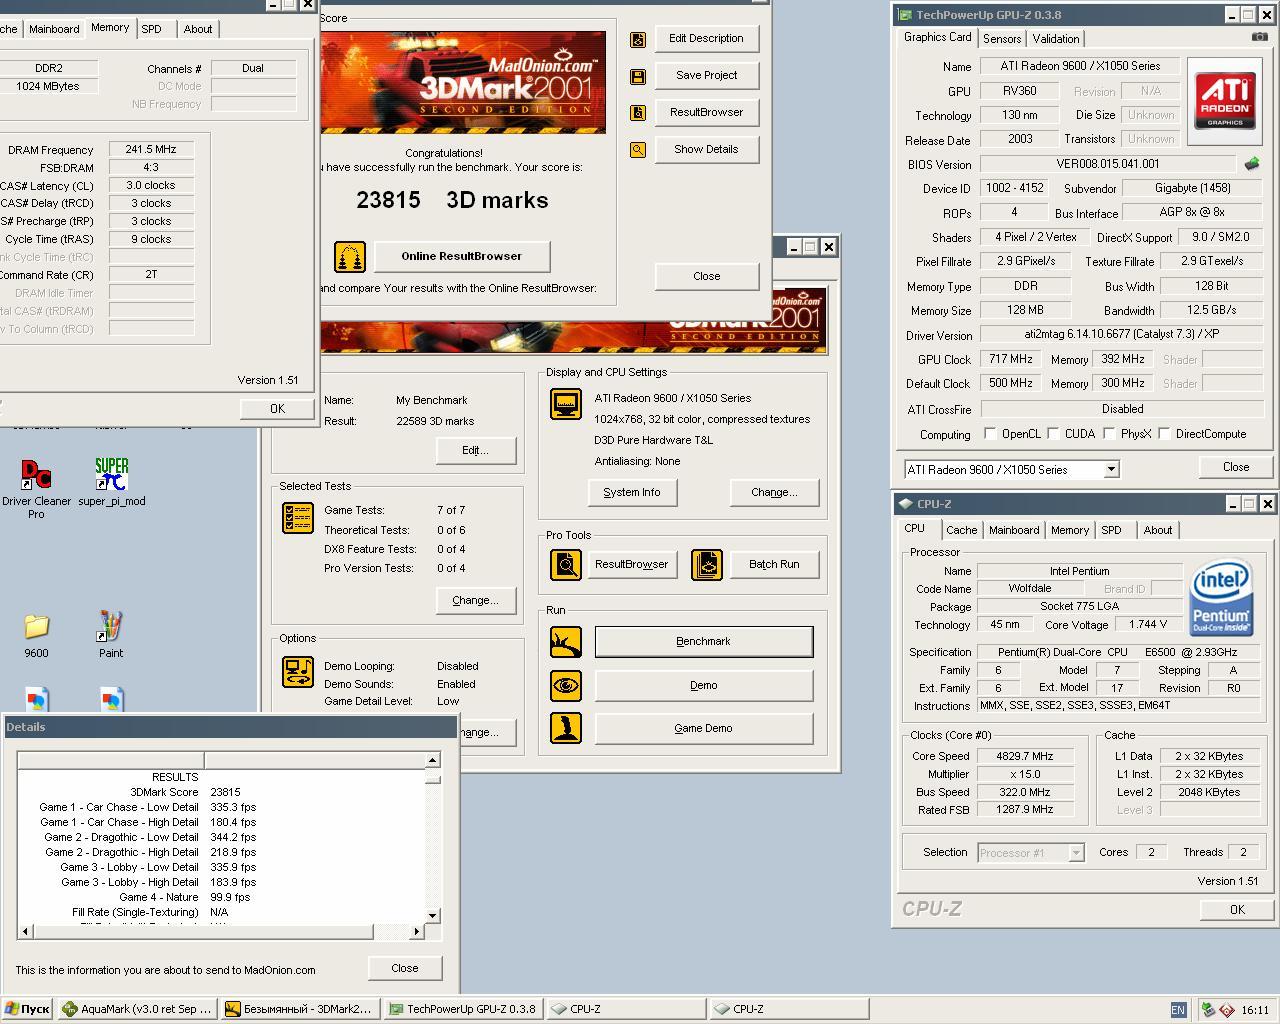This screenshot has width=1280, height=1024.
Task: Open the 9600 folder on desktop
Action: (x=36, y=635)
